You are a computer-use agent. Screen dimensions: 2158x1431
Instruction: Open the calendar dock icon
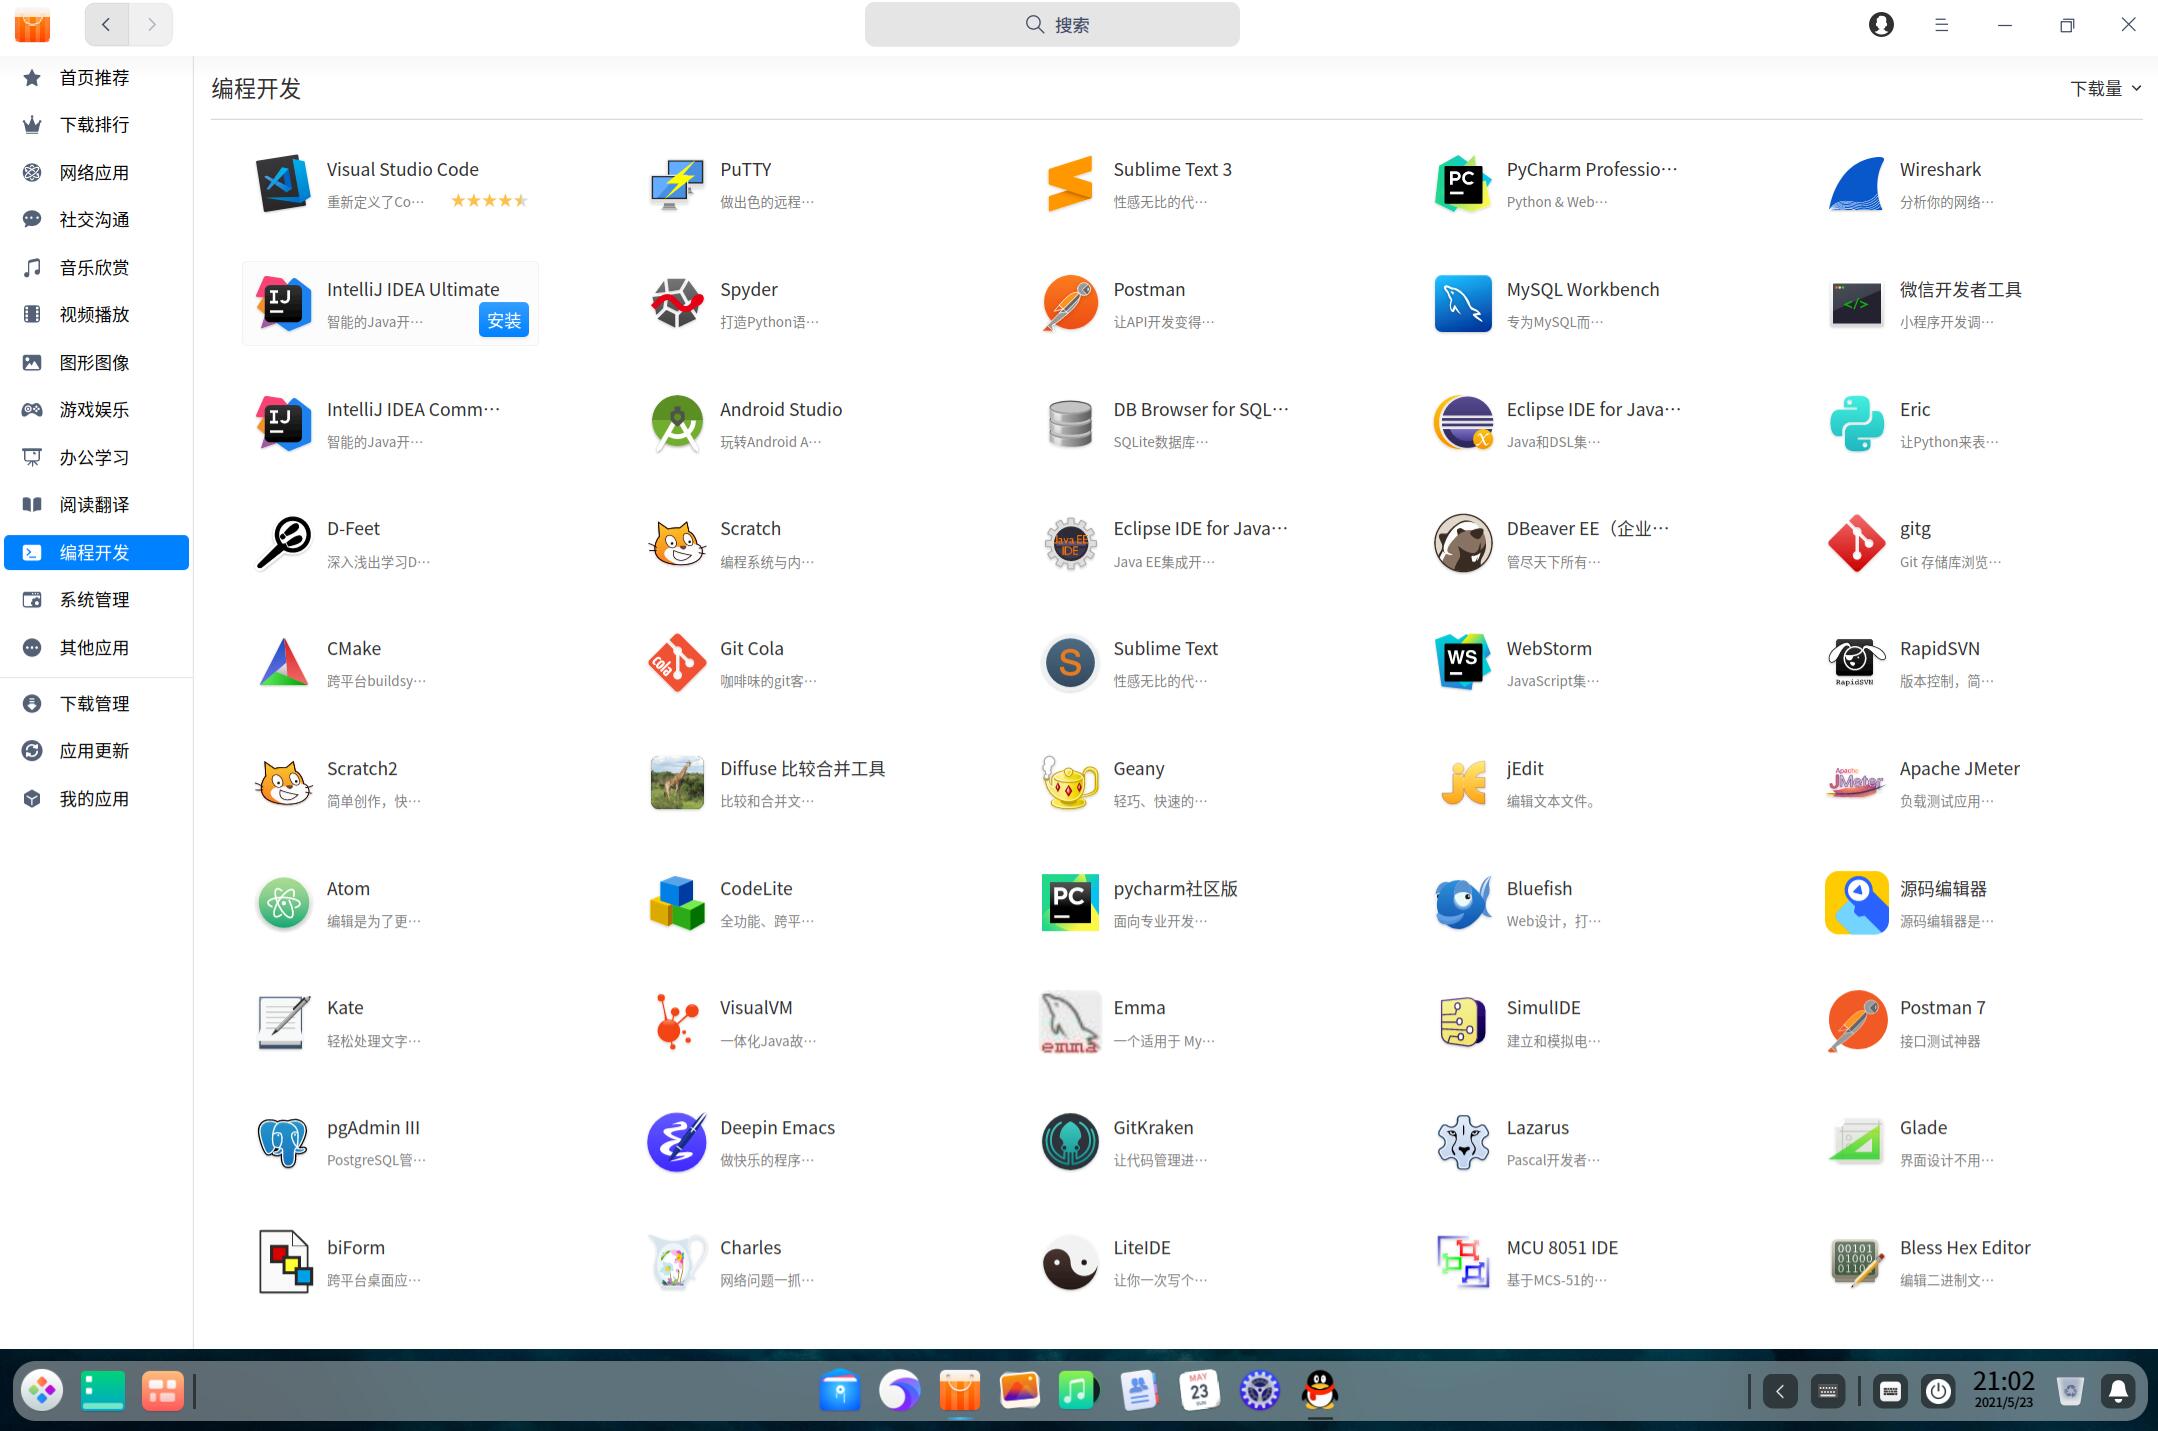pos(1199,1390)
